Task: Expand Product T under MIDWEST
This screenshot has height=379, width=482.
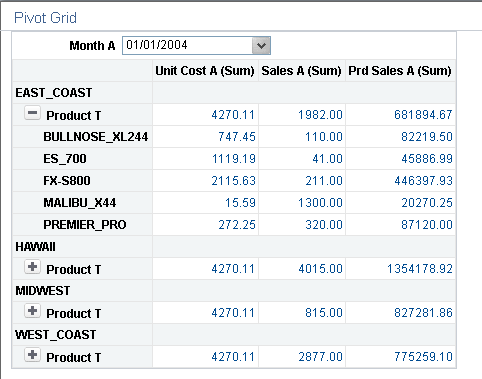Action: click(32, 311)
